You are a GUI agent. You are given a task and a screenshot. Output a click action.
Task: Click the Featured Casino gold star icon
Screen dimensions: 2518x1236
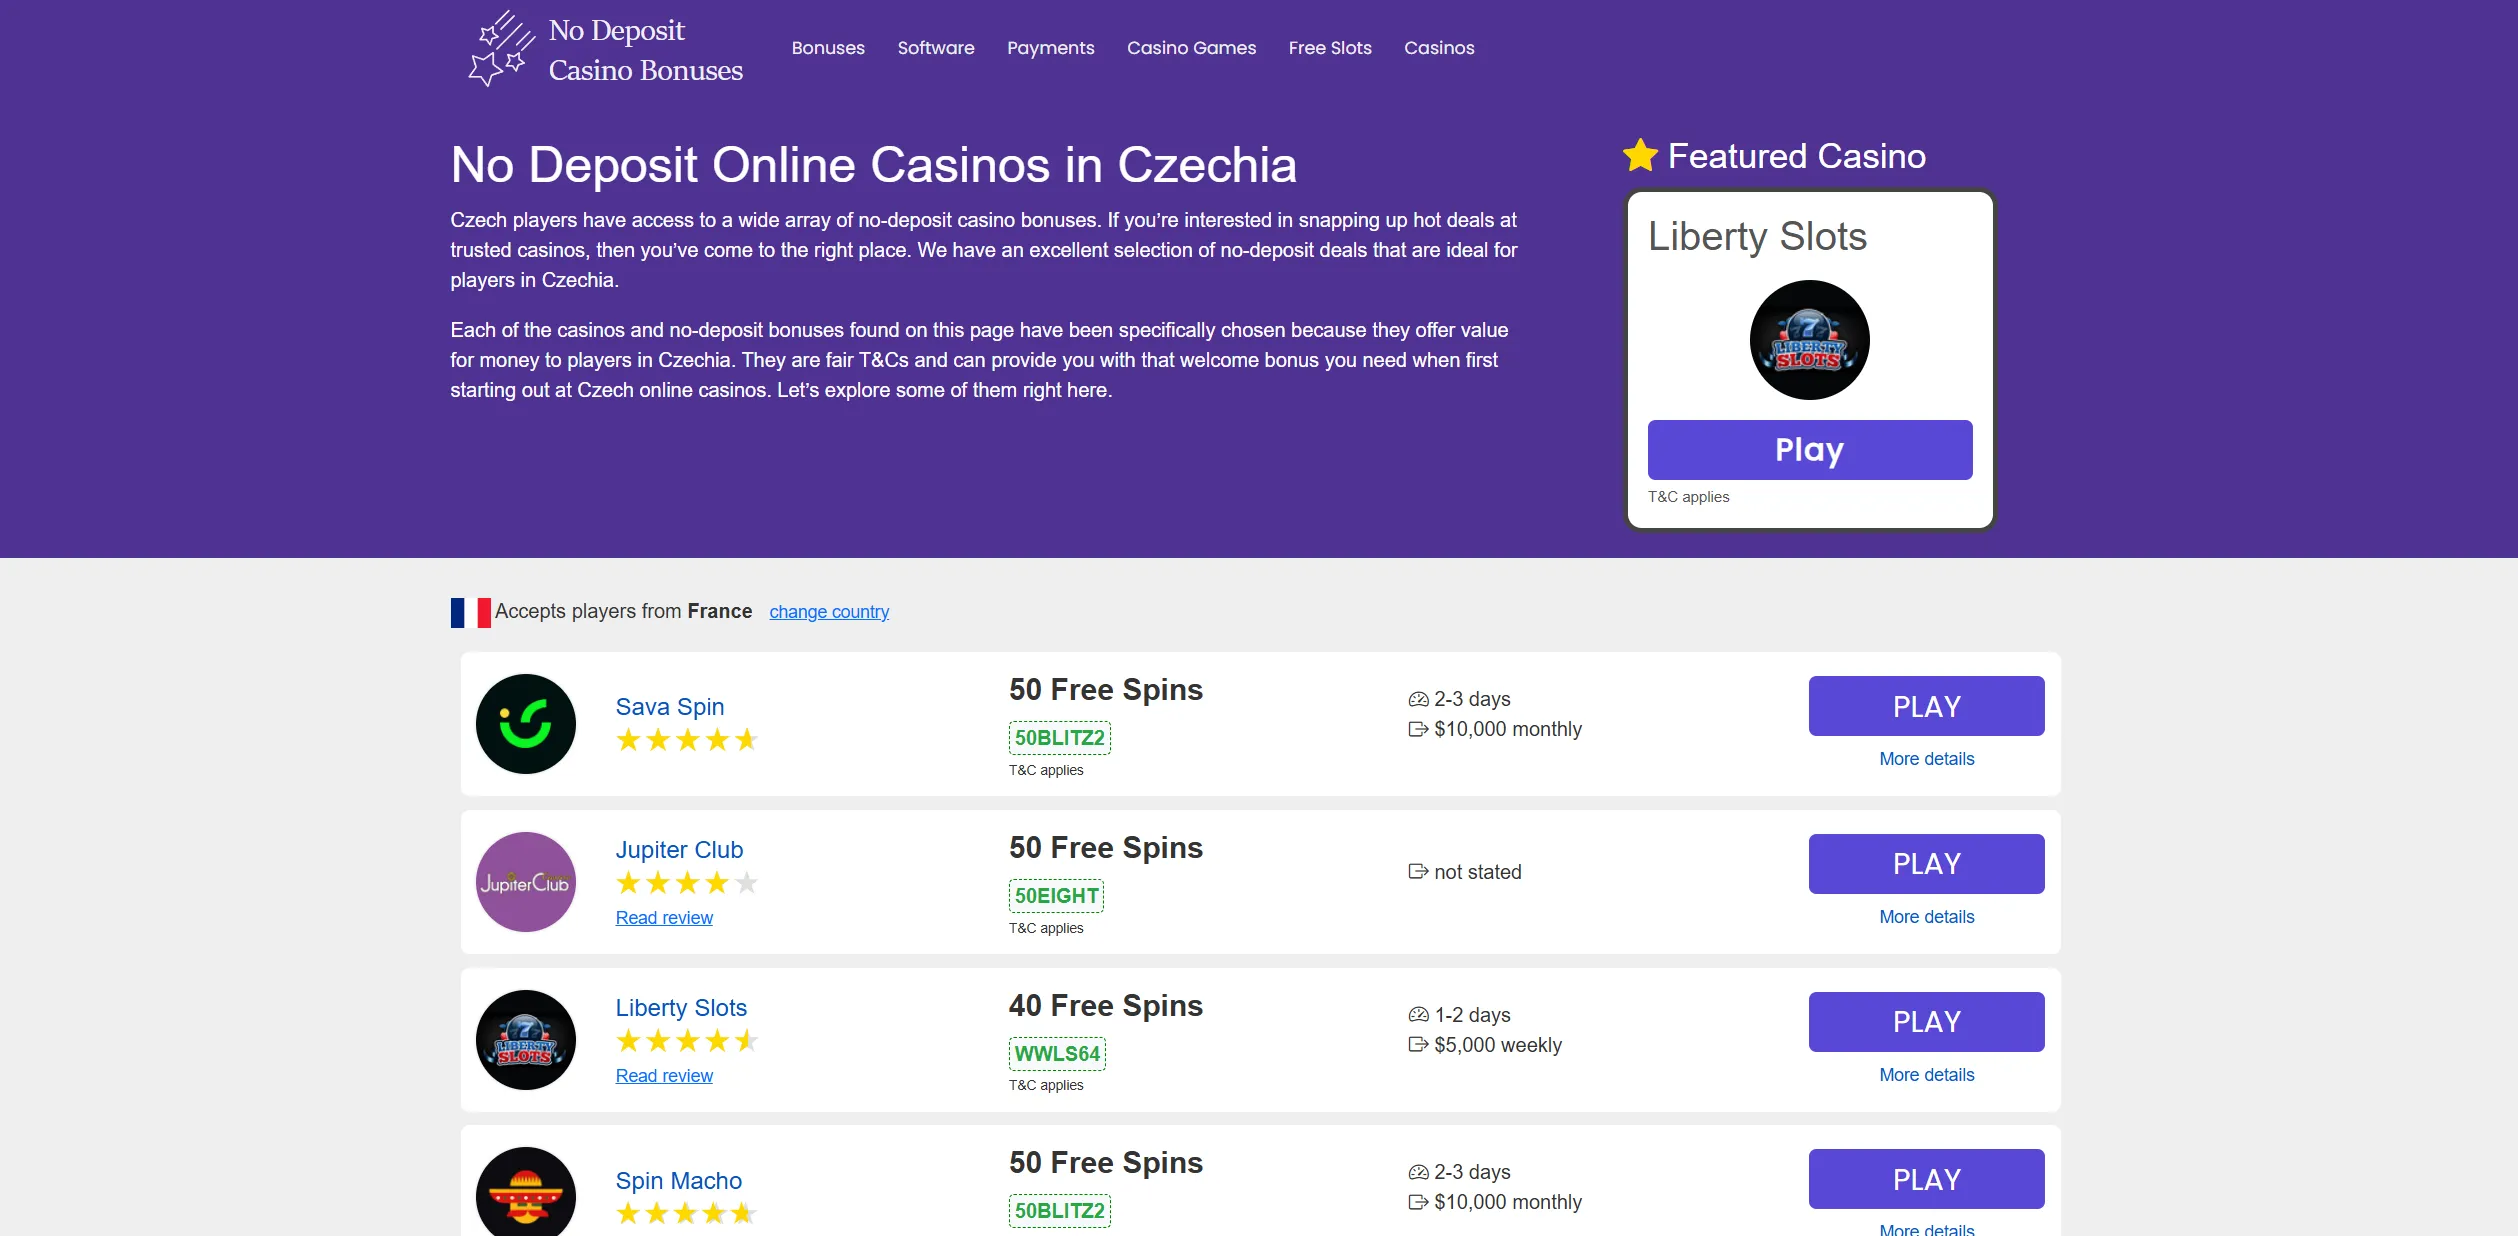point(1640,155)
